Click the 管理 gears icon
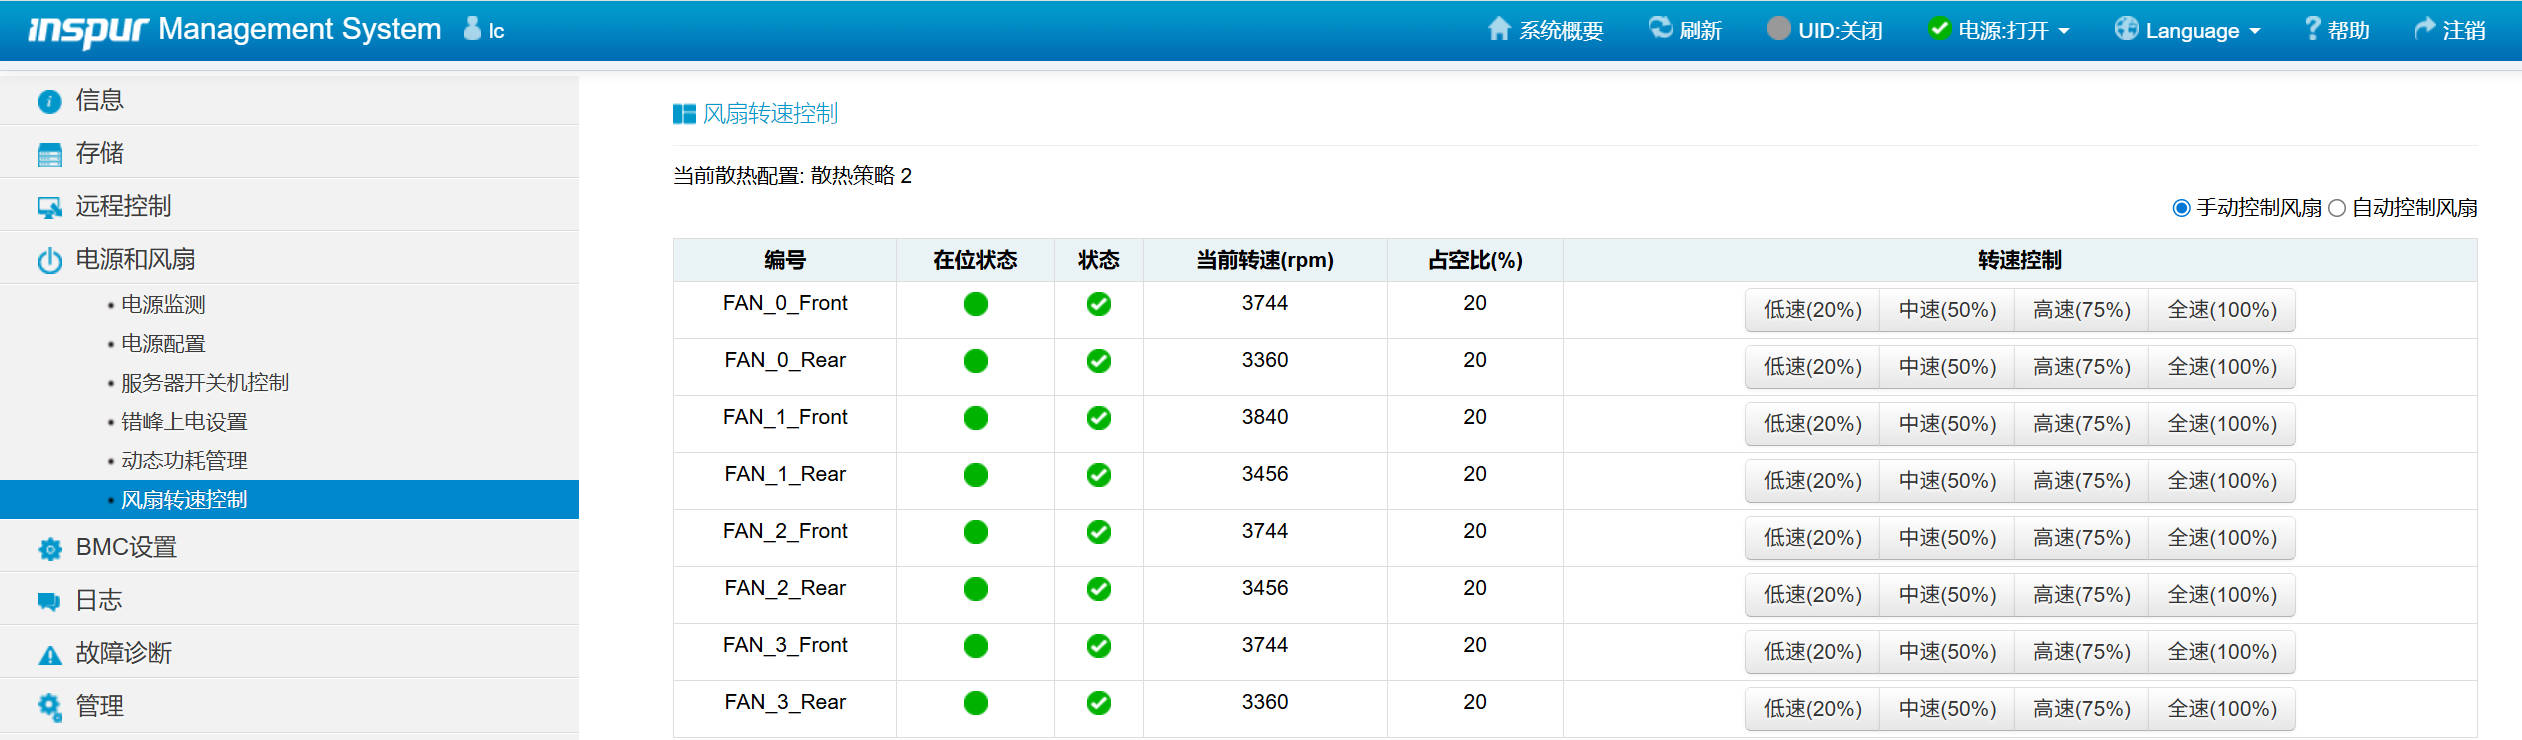 click(x=49, y=706)
